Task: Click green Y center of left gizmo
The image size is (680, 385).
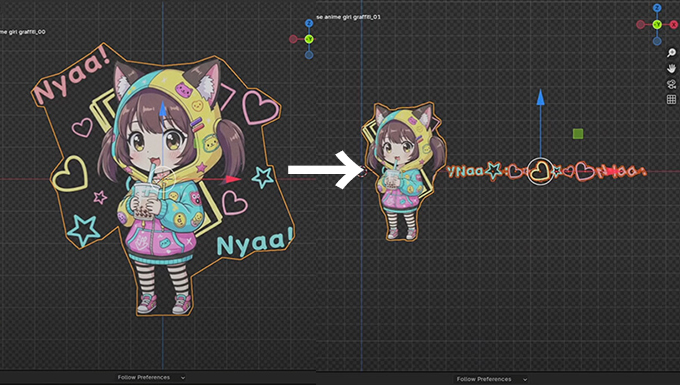Action: [309, 39]
